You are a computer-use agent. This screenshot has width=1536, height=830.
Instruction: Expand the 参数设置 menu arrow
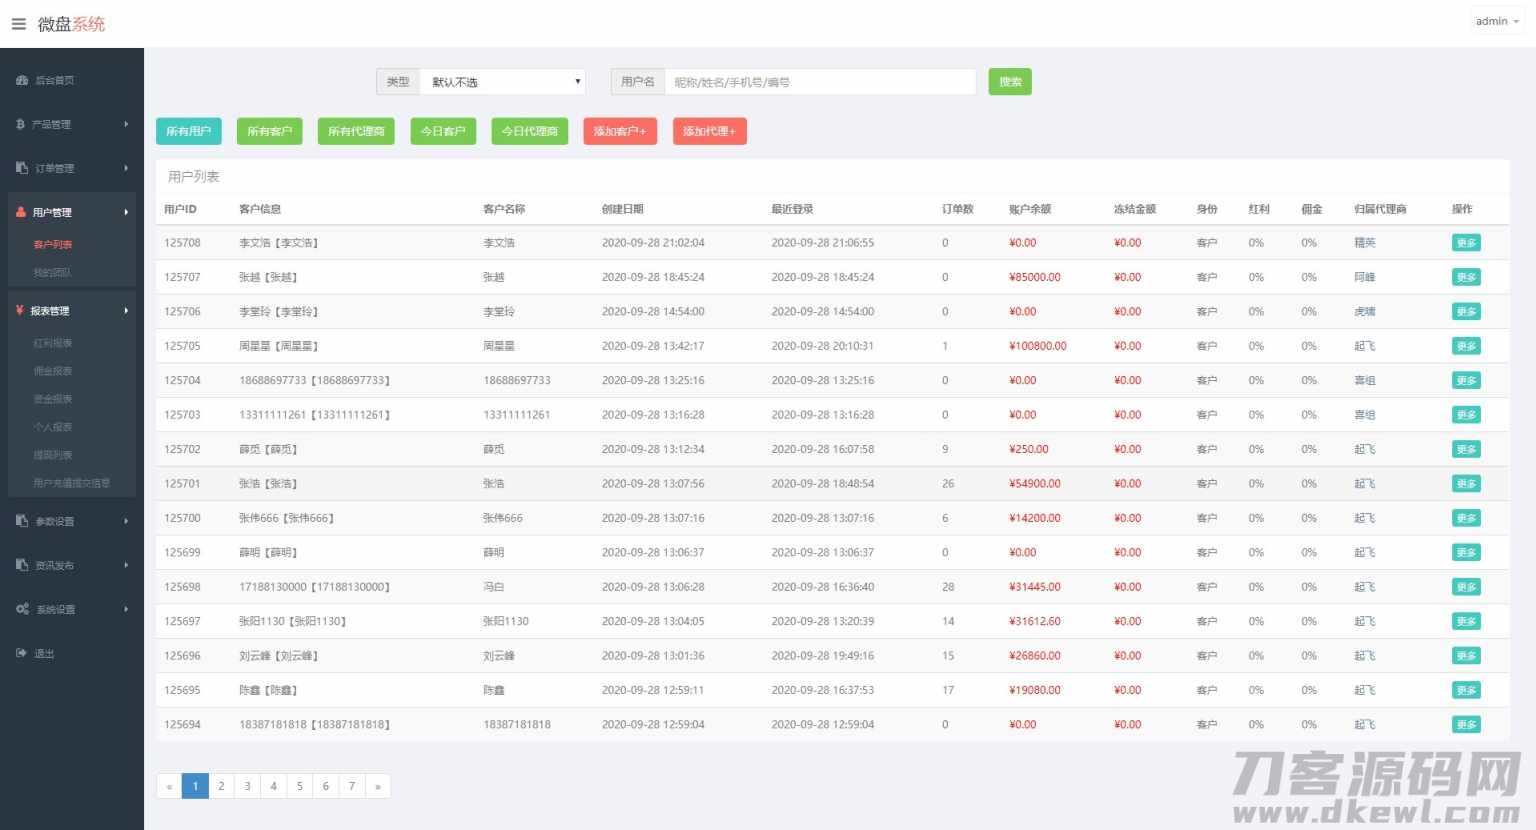(126, 521)
